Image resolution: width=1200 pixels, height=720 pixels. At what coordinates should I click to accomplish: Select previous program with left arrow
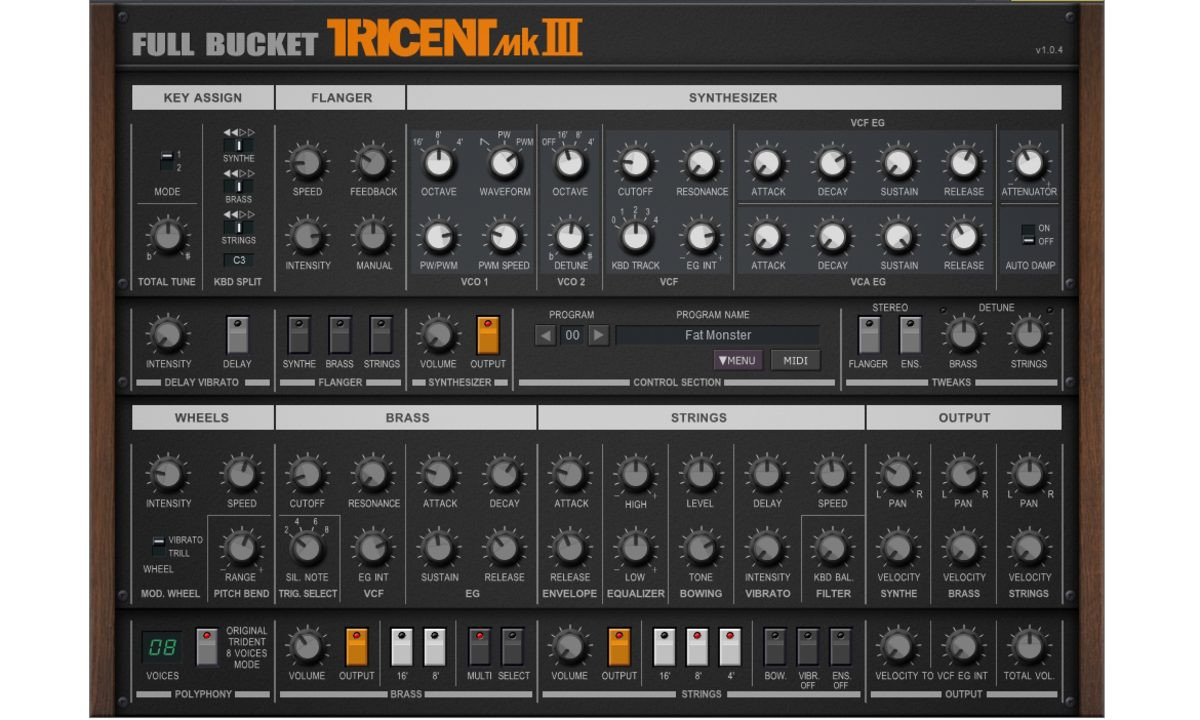(545, 336)
